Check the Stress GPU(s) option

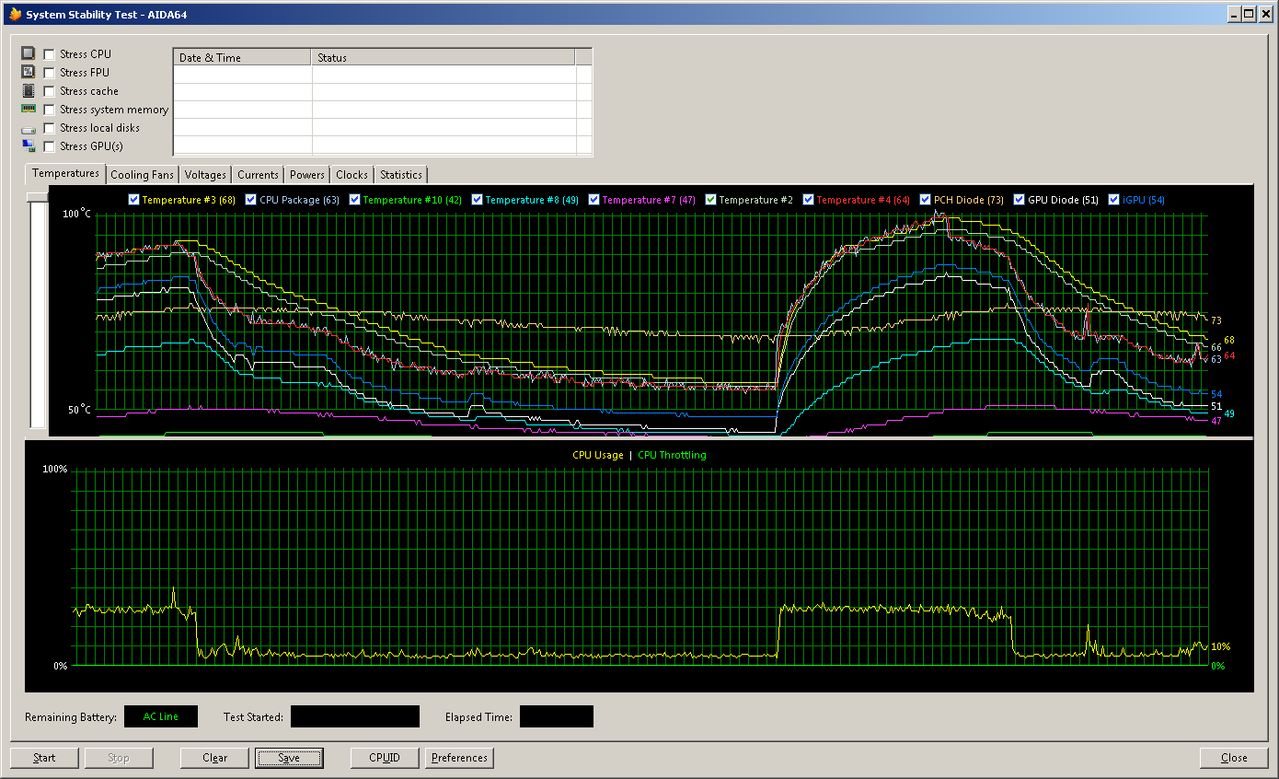[x=49, y=147]
